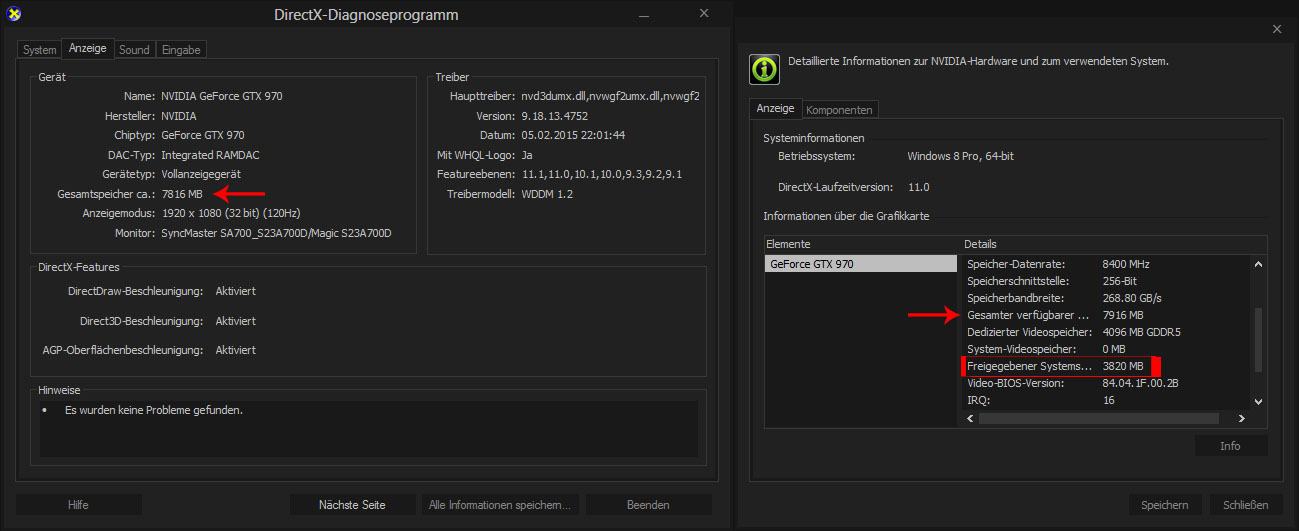
Task: Click the Info button
Action: pyautogui.click(x=1230, y=446)
